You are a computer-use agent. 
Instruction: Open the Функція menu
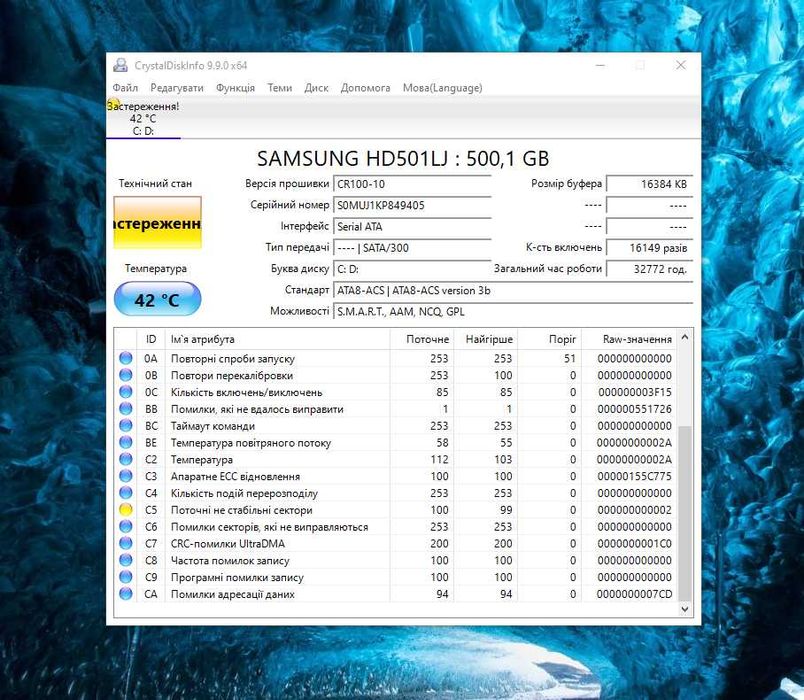pos(235,88)
